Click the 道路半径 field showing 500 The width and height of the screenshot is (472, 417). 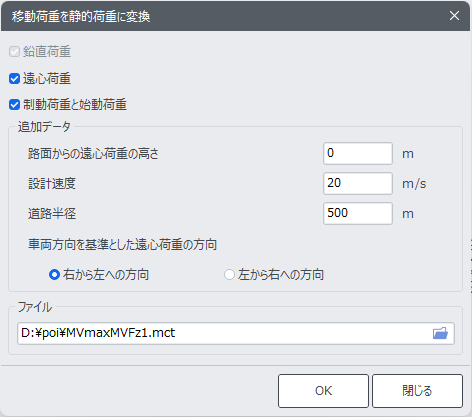(358, 213)
